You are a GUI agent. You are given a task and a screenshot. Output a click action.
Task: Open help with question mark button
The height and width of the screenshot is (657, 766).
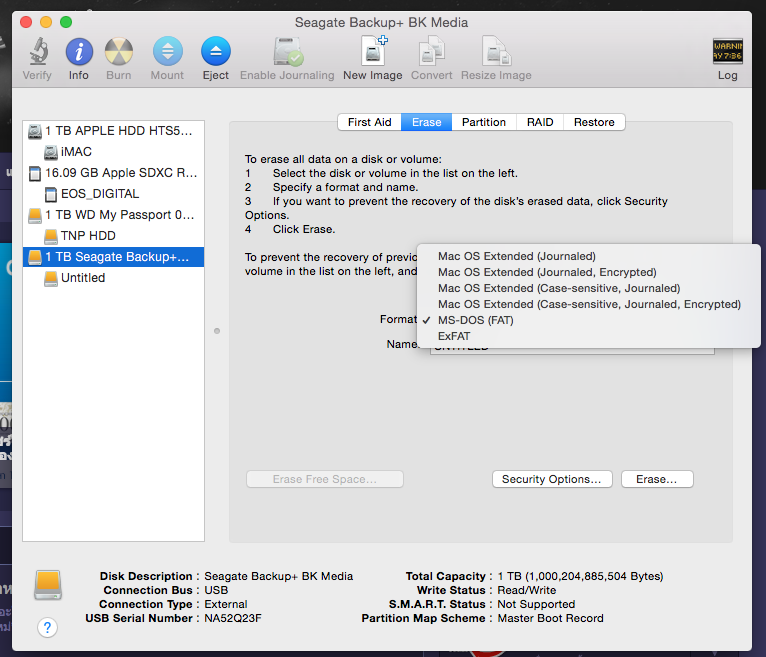click(x=47, y=627)
